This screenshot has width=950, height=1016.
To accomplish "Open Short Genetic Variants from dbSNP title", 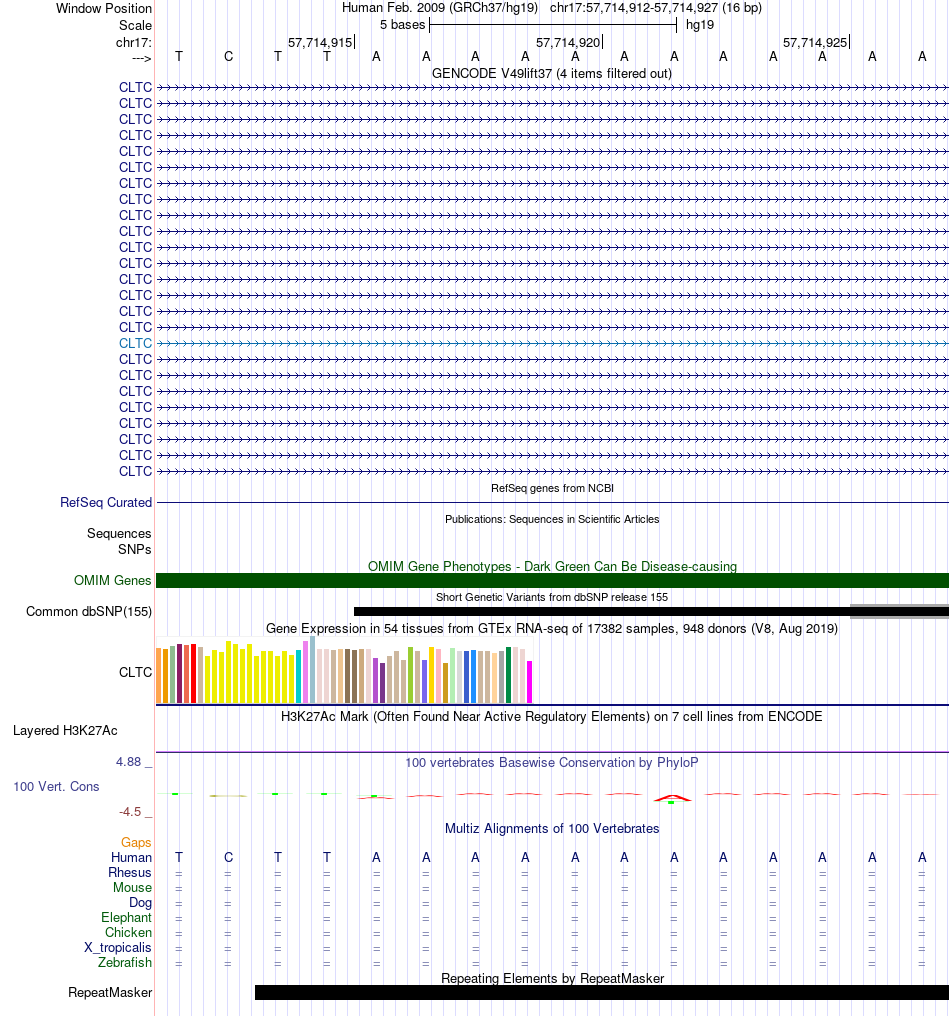I will [x=551, y=597].
